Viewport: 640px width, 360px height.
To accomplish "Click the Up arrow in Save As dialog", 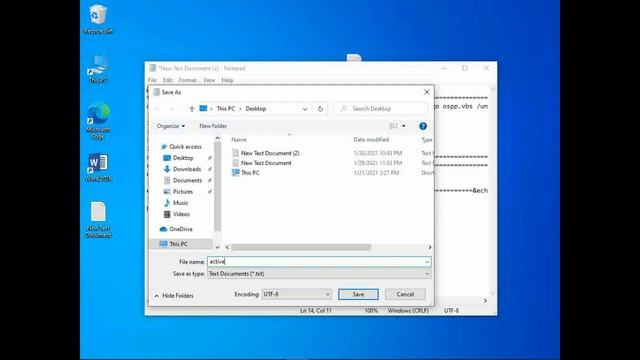I will tap(192, 109).
